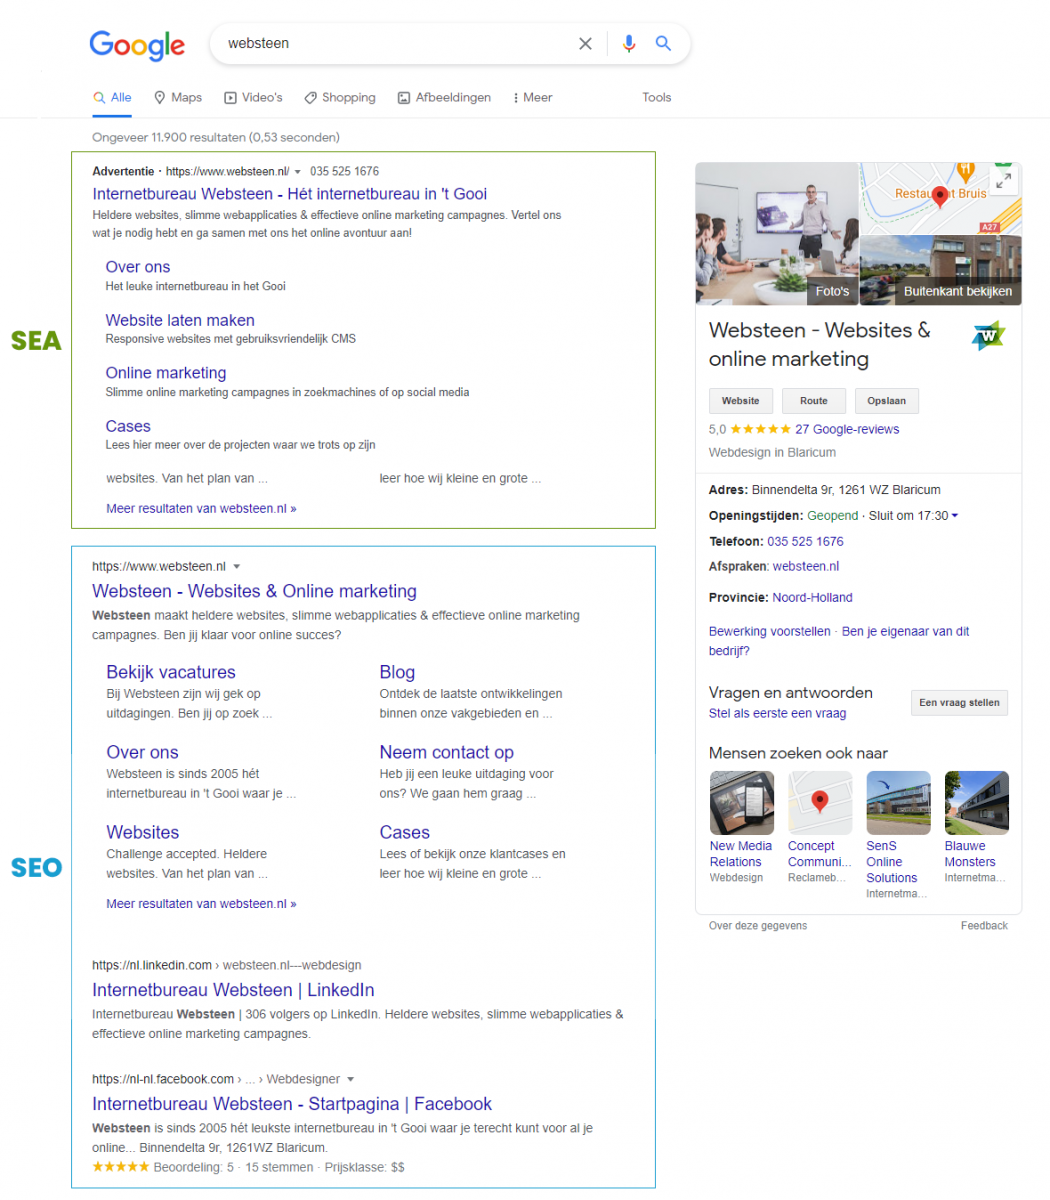The width and height of the screenshot is (1050, 1200).
Task: Open the 27 Google-reviews link
Action: [x=847, y=429]
